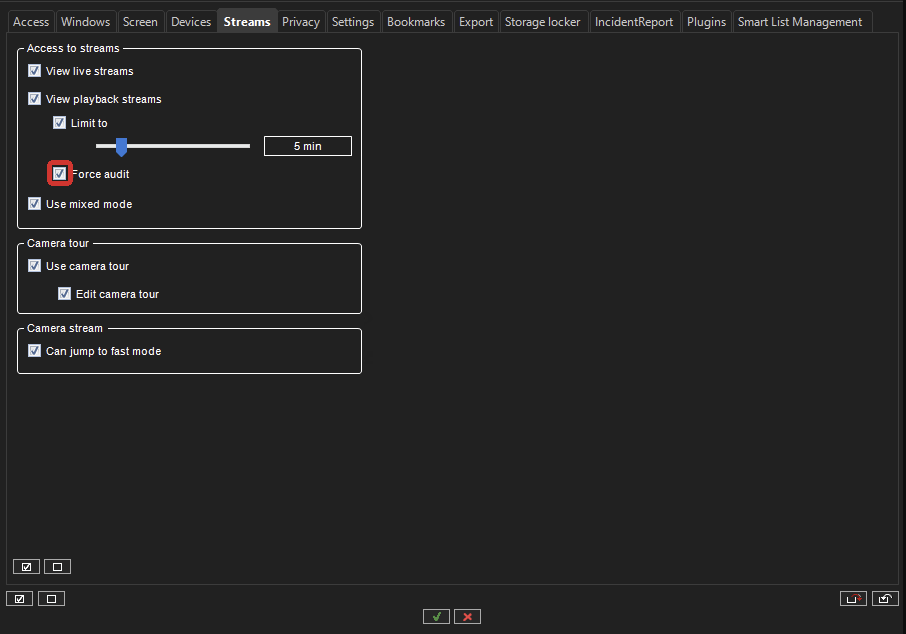The height and width of the screenshot is (634, 906).
Task: Uncheck View live streams
Action: click(x=35, y=71)
